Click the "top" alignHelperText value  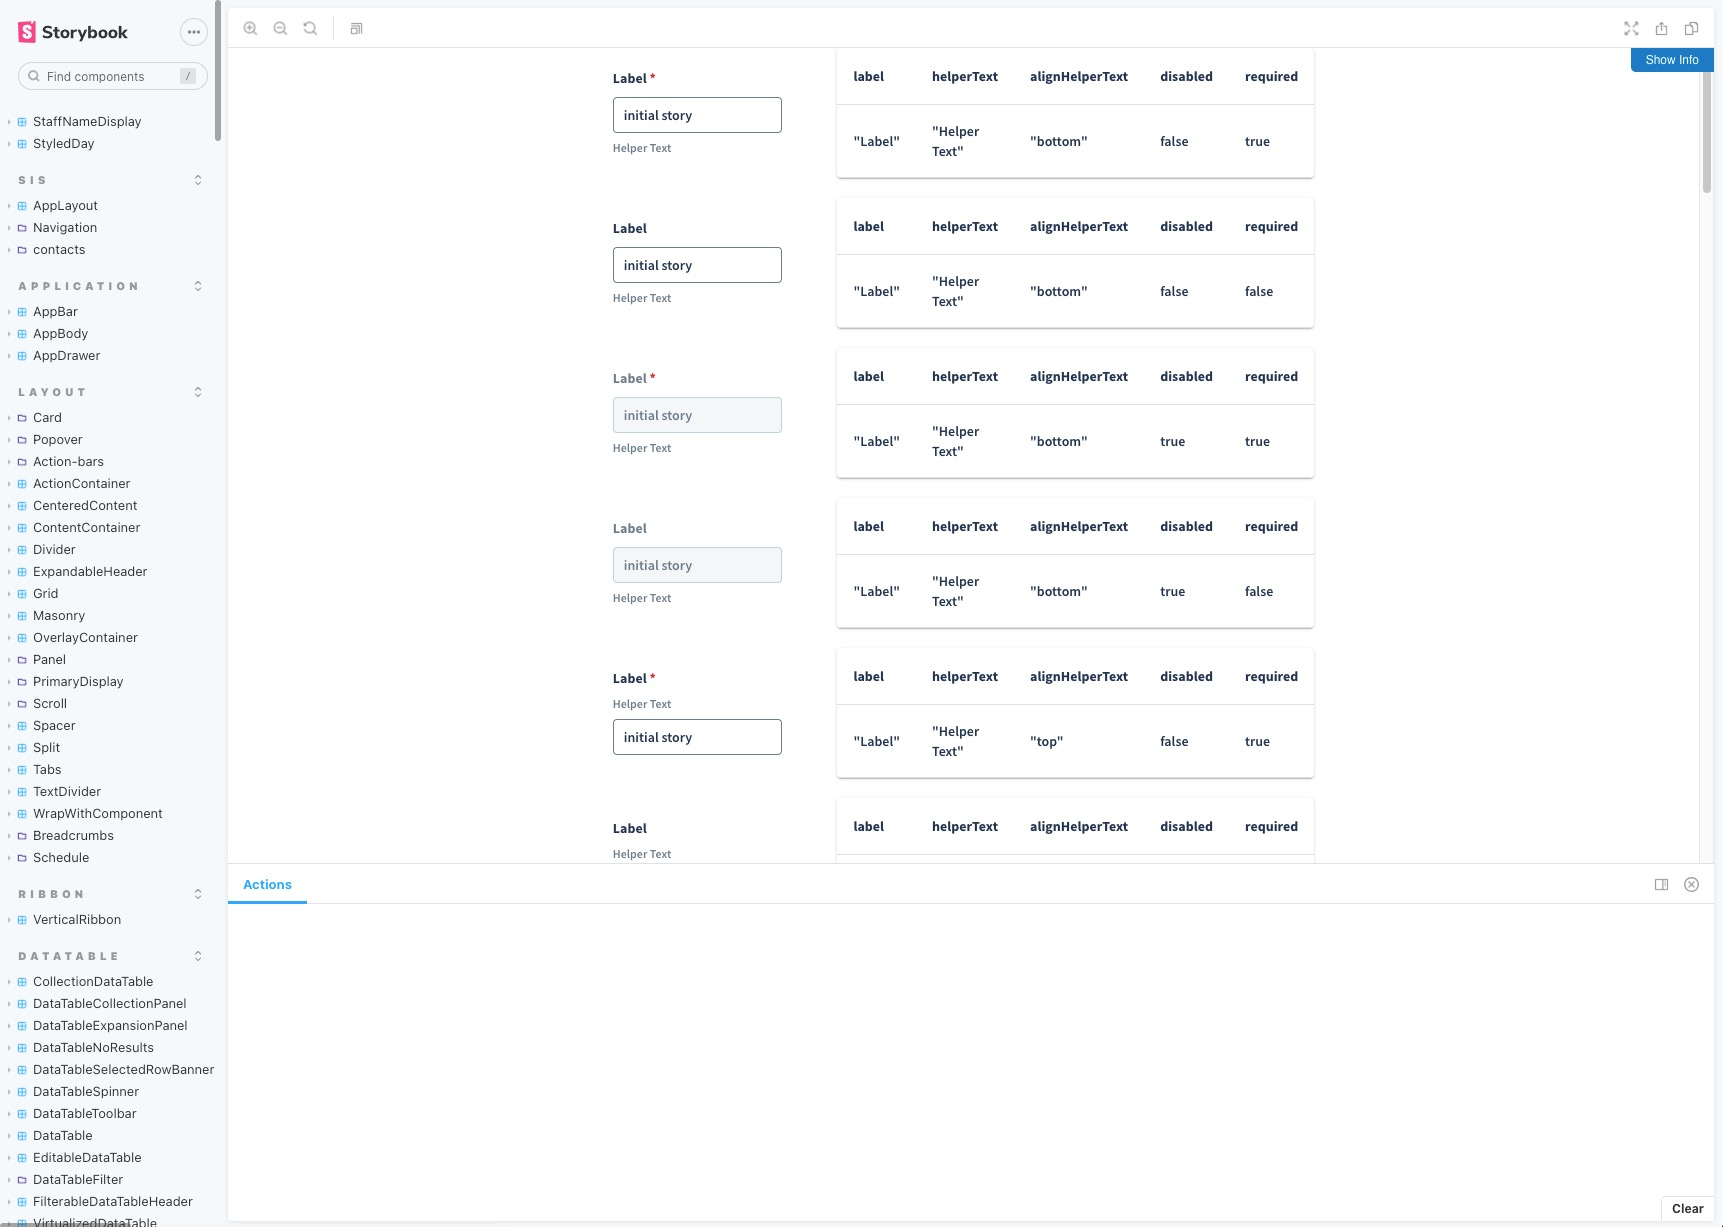click(1046, 742)
